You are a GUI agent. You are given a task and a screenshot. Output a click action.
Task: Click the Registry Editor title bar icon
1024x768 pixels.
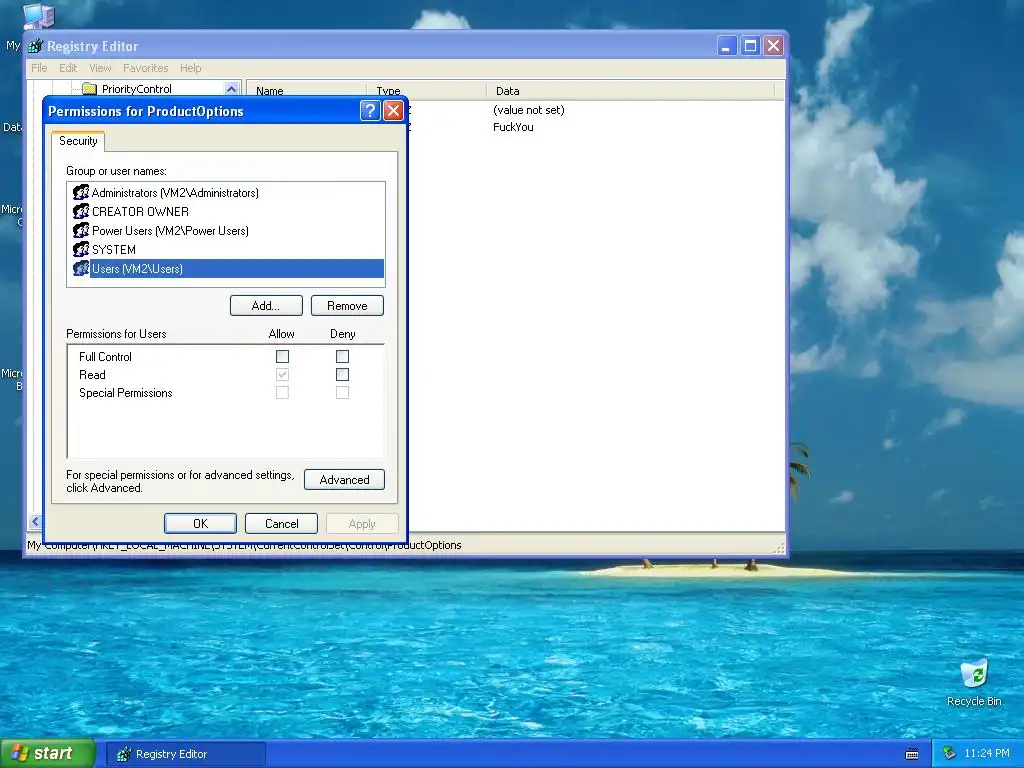36,46
